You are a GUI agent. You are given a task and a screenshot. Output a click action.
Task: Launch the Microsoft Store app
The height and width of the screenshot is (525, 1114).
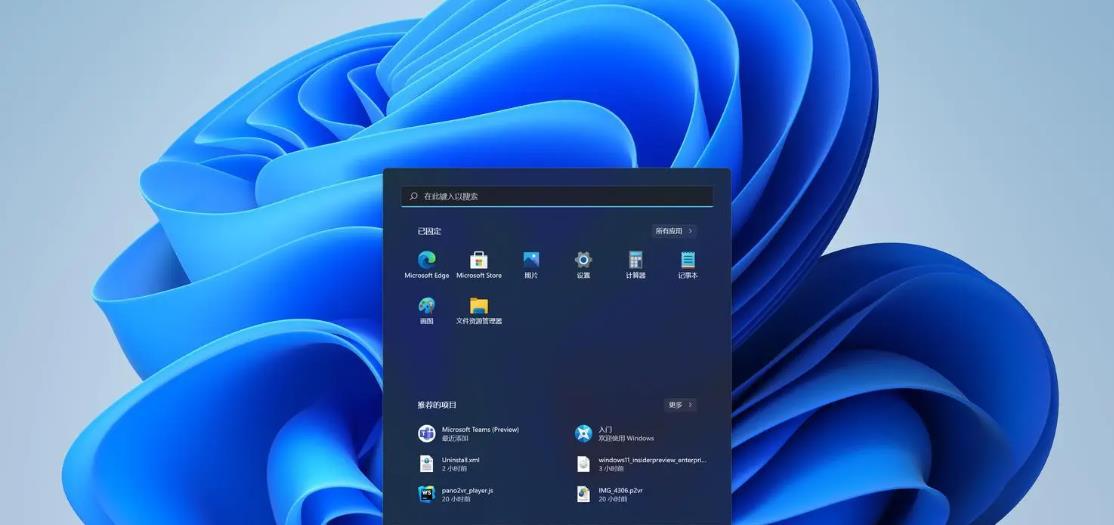479,265
